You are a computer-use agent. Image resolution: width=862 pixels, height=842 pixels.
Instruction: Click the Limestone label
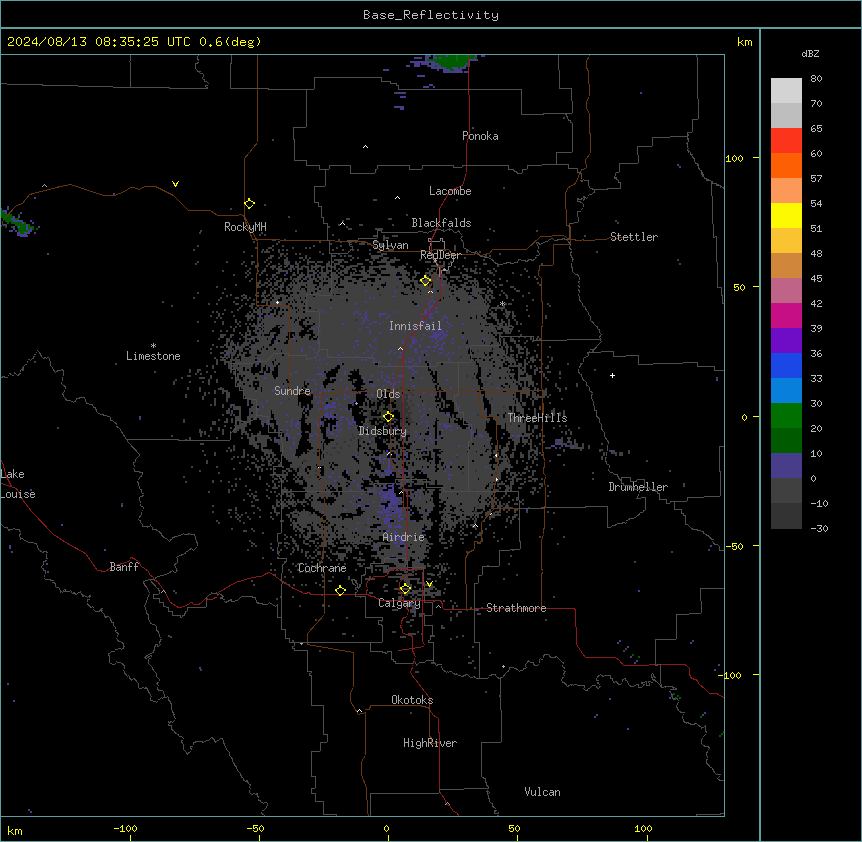point(153,356)
